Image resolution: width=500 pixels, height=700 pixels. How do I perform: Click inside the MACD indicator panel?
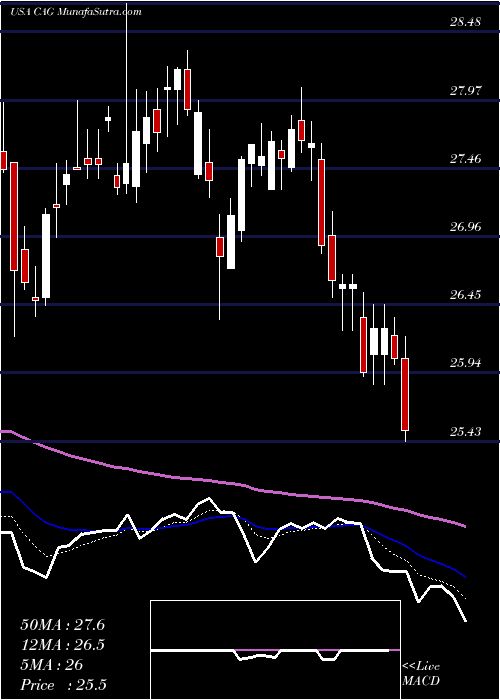coord(275,650)
